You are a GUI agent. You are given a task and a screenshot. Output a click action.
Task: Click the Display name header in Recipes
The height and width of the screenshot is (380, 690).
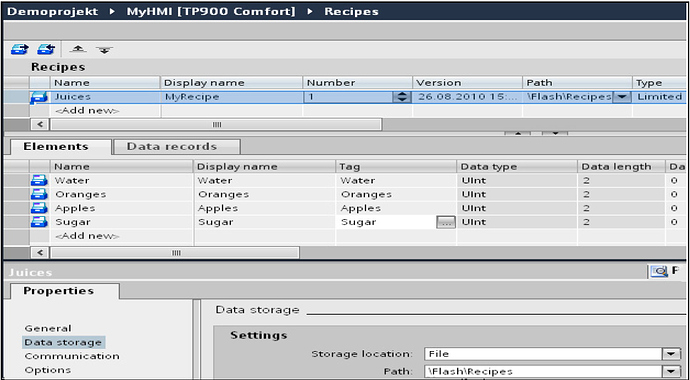click(x=232, y=83)
